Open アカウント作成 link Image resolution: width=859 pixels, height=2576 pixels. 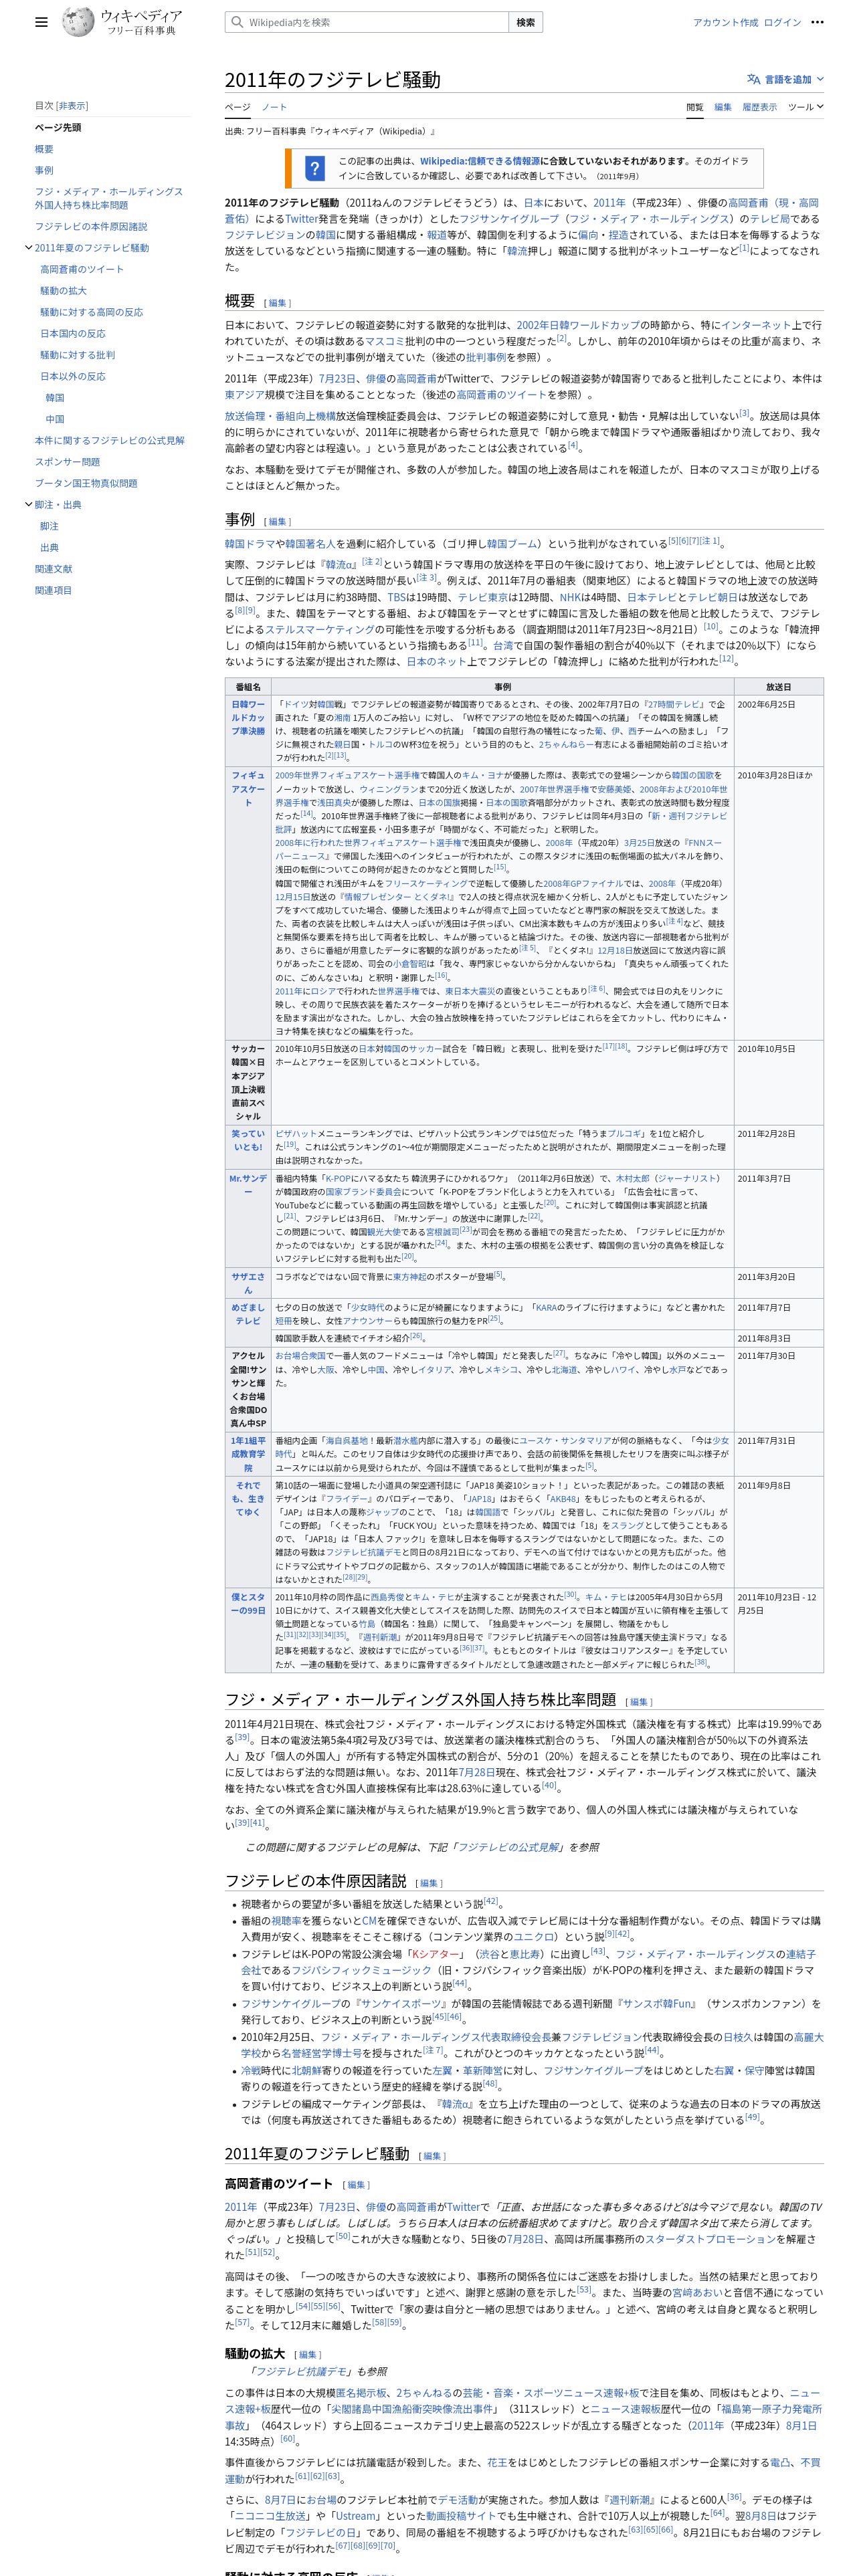pos(725,22)
